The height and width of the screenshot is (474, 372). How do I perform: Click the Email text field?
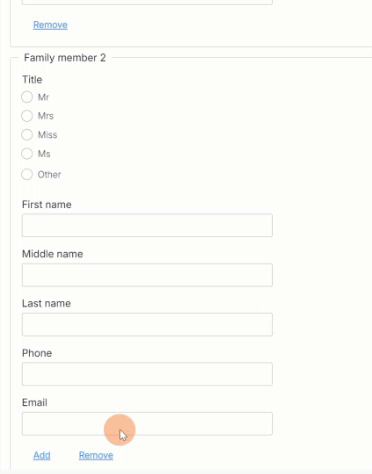tap(147, 424)
